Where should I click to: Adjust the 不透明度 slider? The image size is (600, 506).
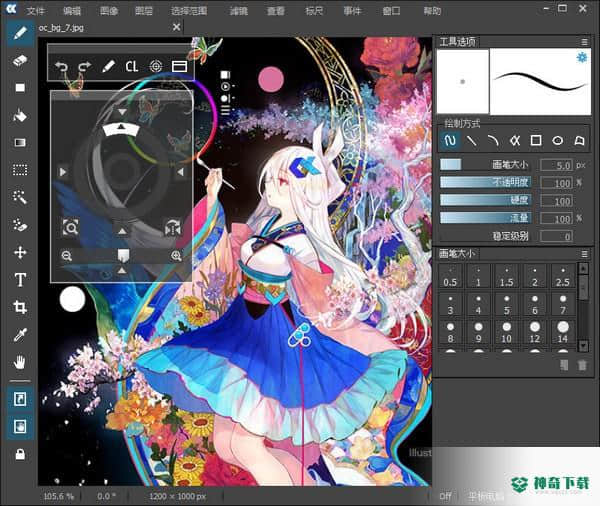[x=485, y=182]
